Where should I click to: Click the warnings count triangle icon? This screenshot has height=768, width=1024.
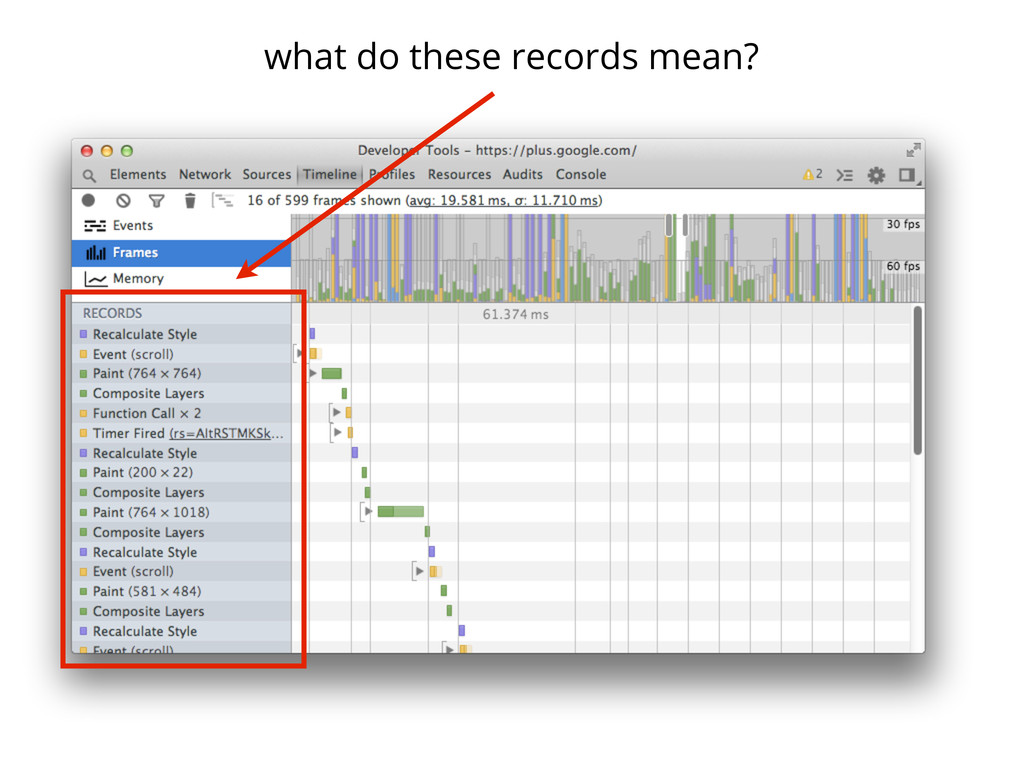[808, 175]
